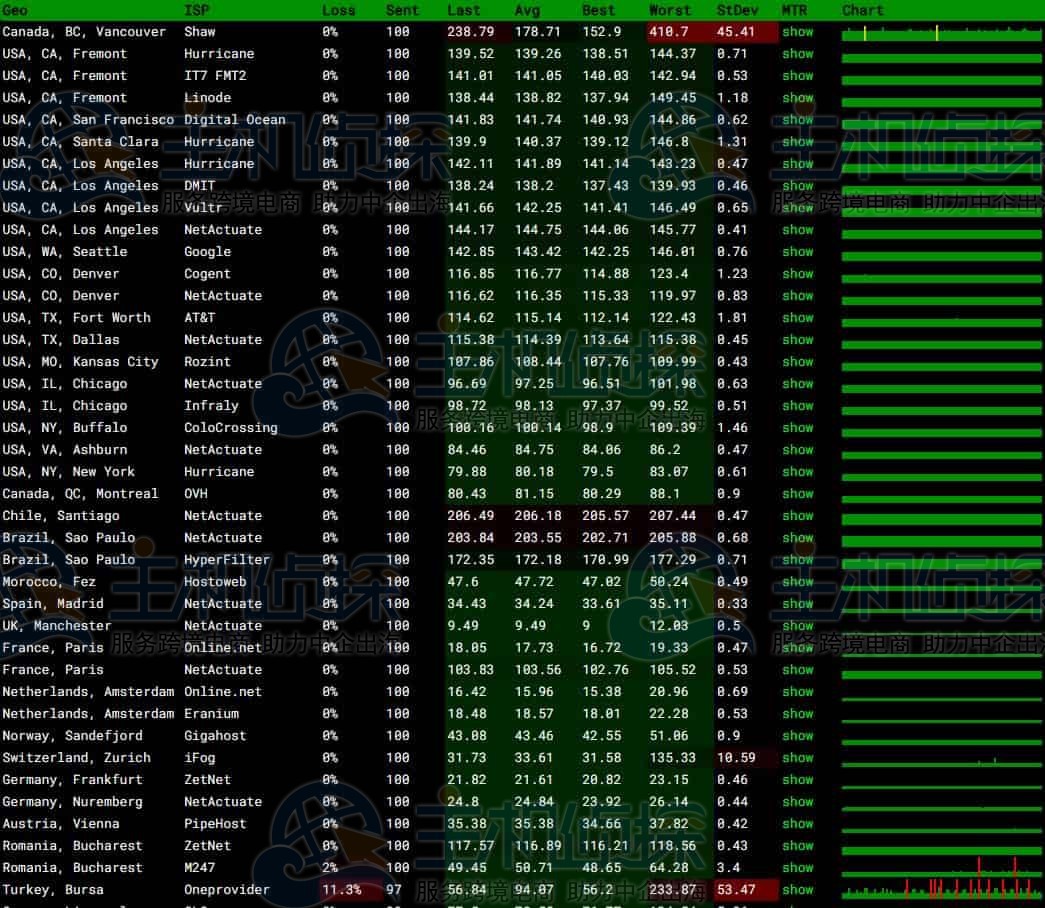Click the HyperFilter ISP cell

(227, 560)
